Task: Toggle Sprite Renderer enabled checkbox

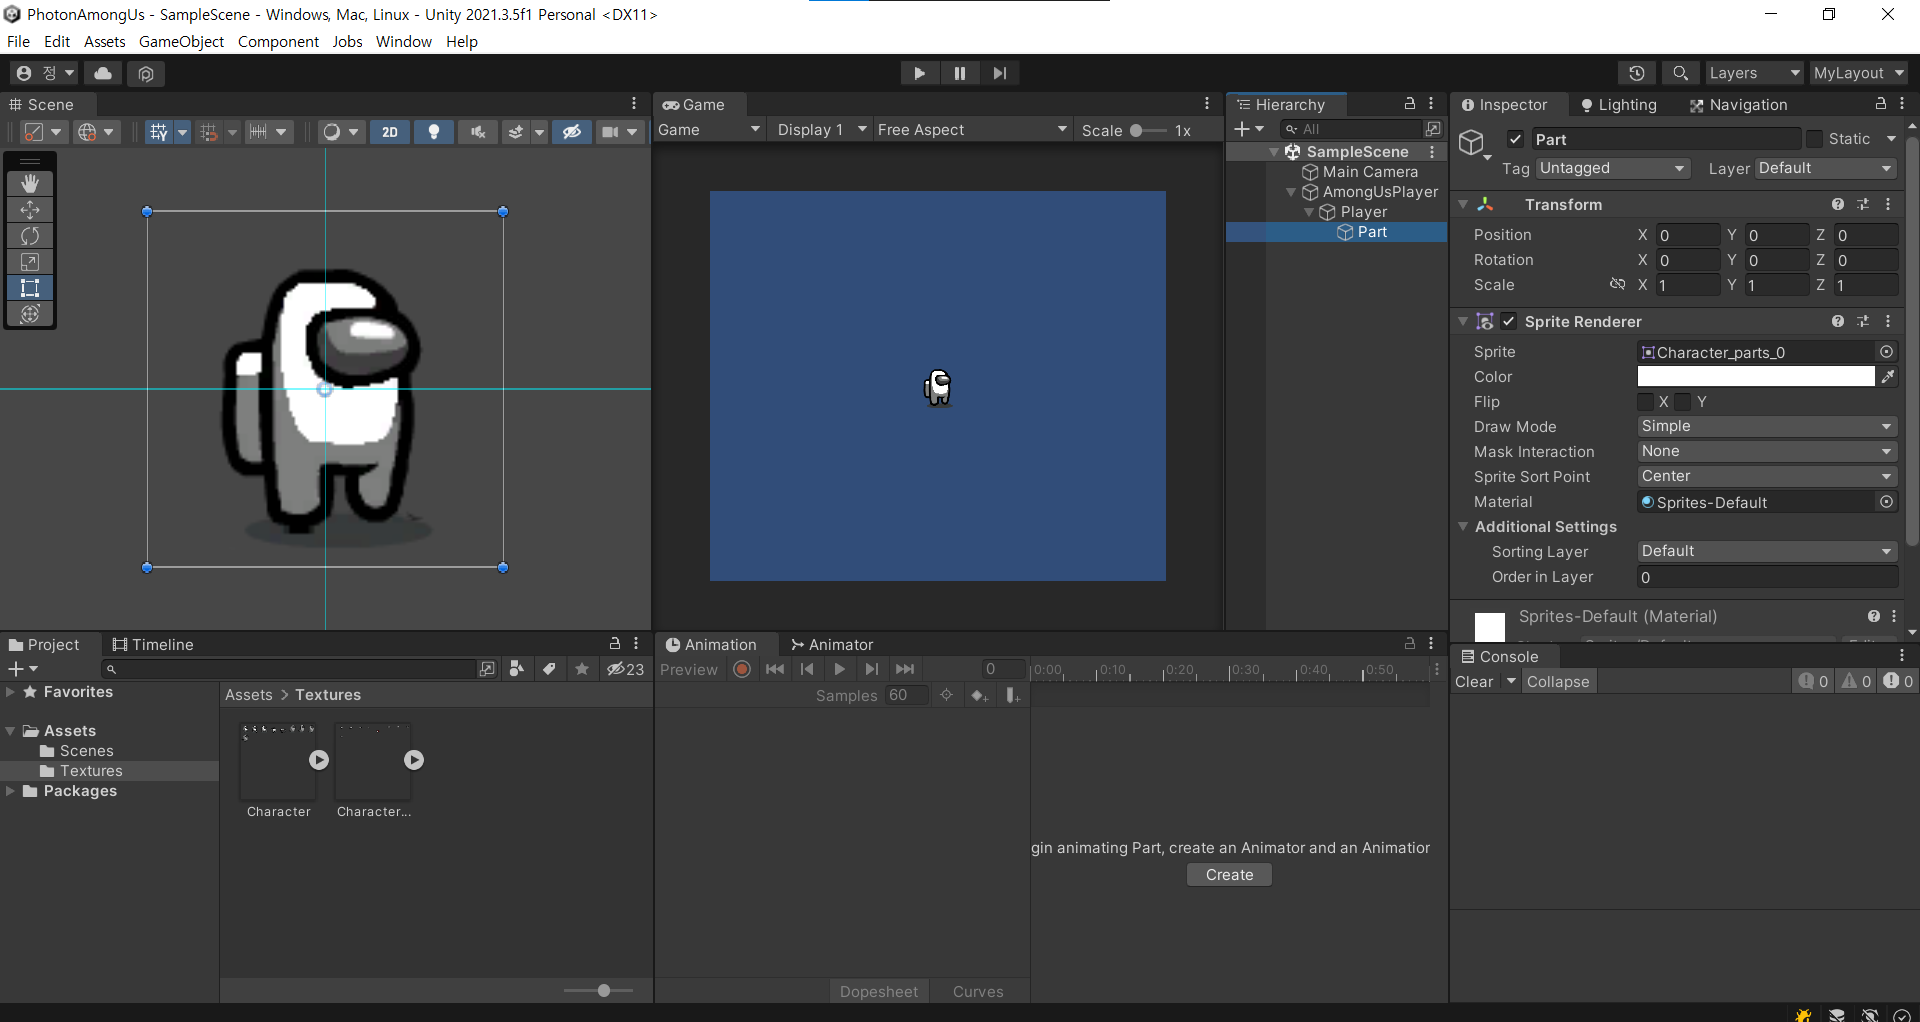Action: 1509,321
